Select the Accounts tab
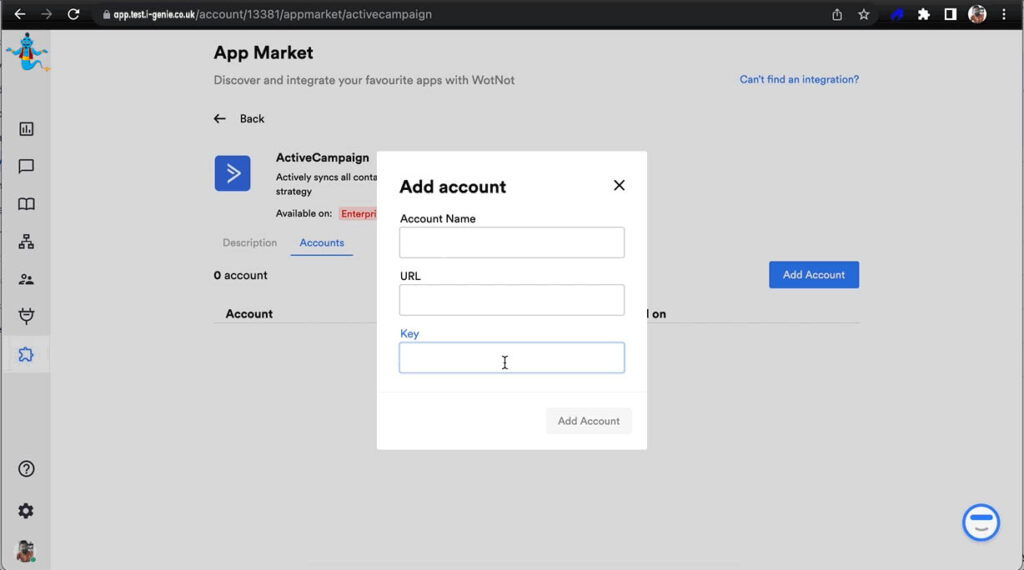Viewport: 1024px width, 570px height. 321,243
